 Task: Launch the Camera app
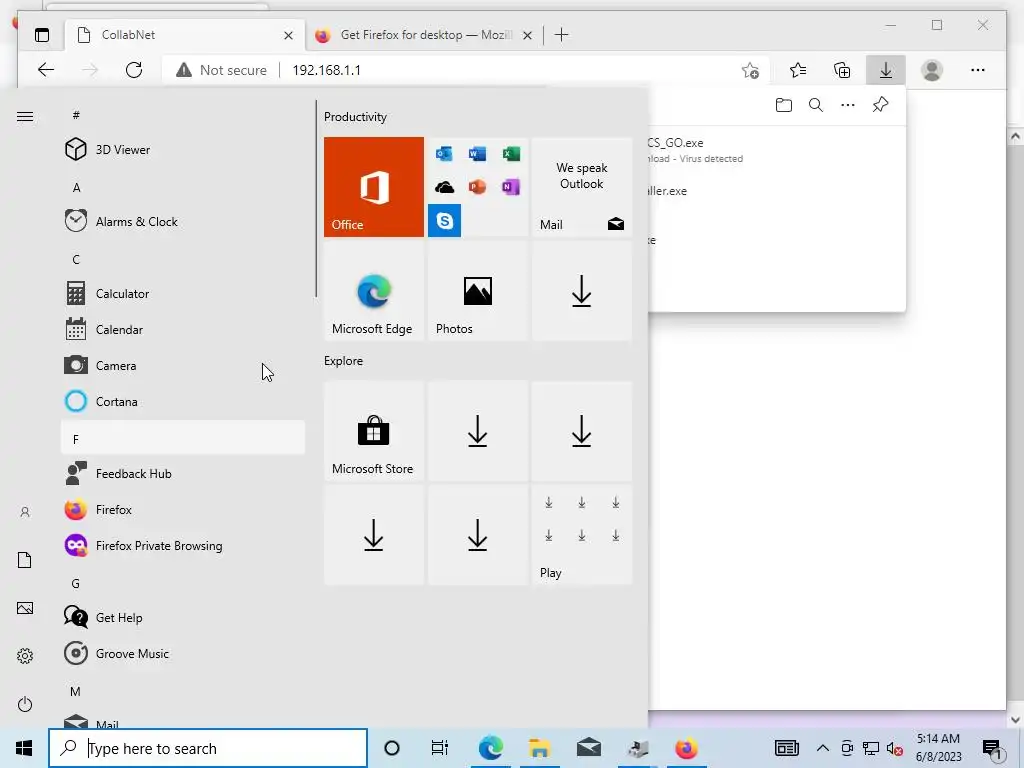183,365
